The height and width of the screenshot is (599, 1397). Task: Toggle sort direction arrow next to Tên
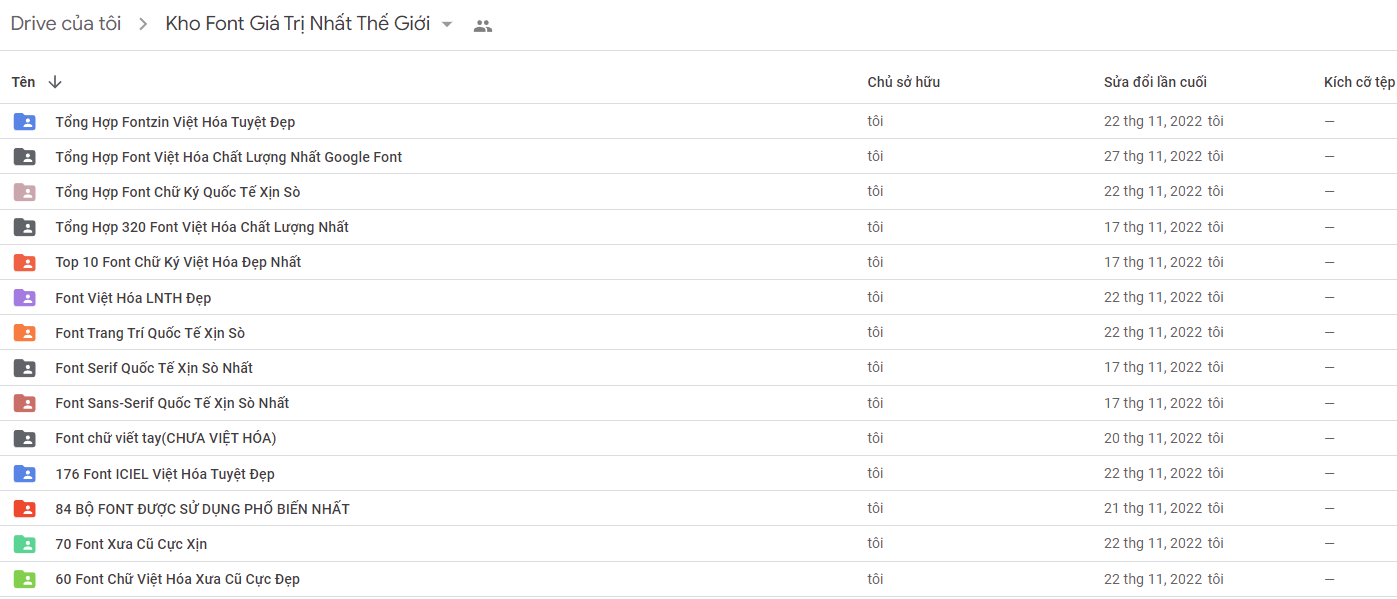[x=55, y=82]
